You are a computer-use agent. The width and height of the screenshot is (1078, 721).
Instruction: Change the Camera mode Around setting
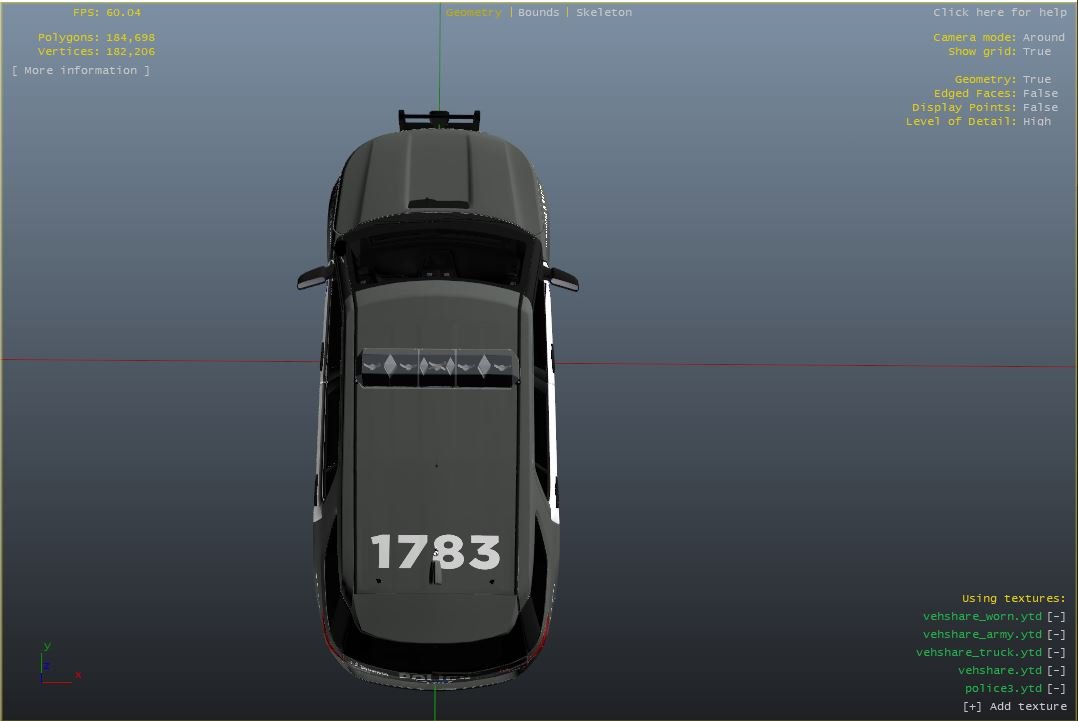pyautogui.click(x=1043, y=37)
